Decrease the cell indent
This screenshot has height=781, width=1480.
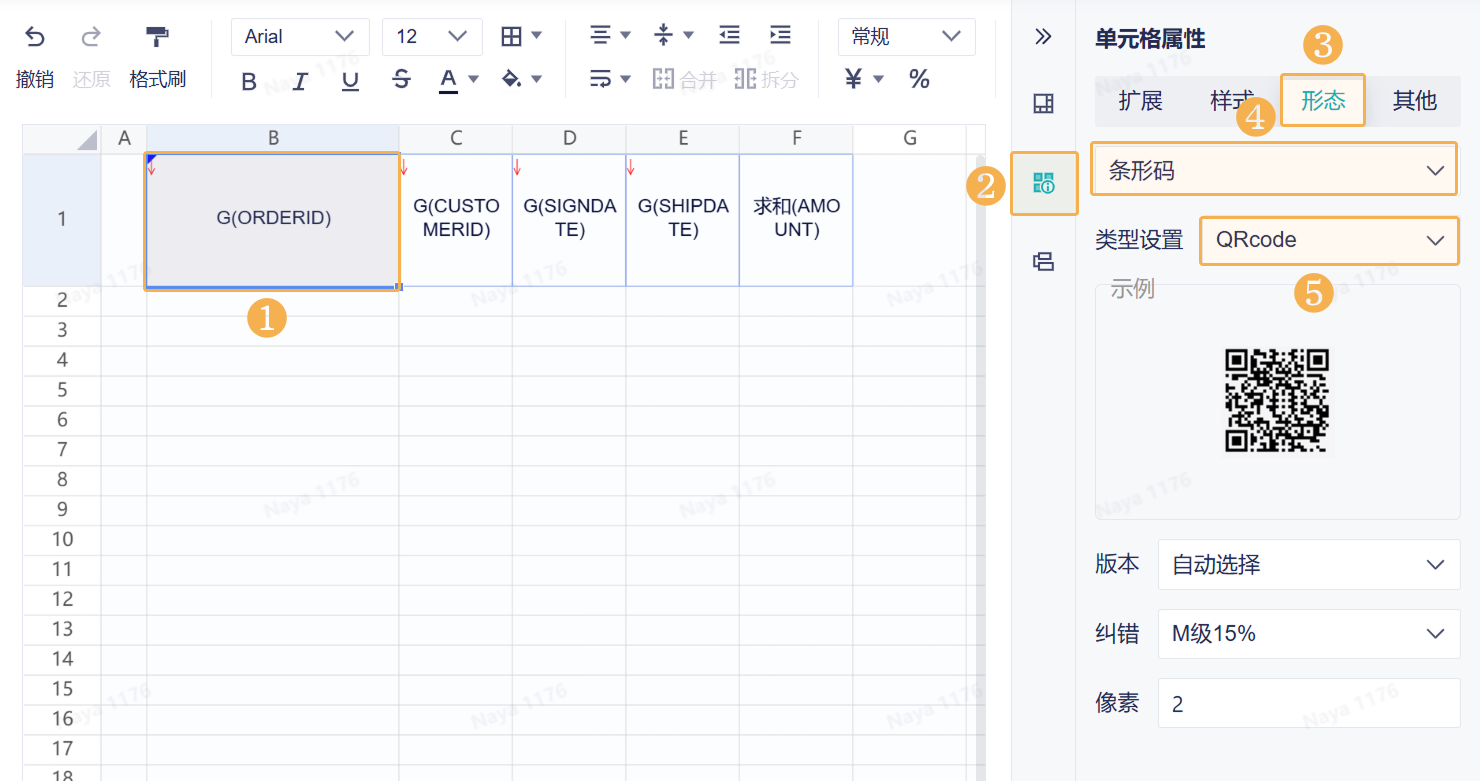(x=729, y=35)
